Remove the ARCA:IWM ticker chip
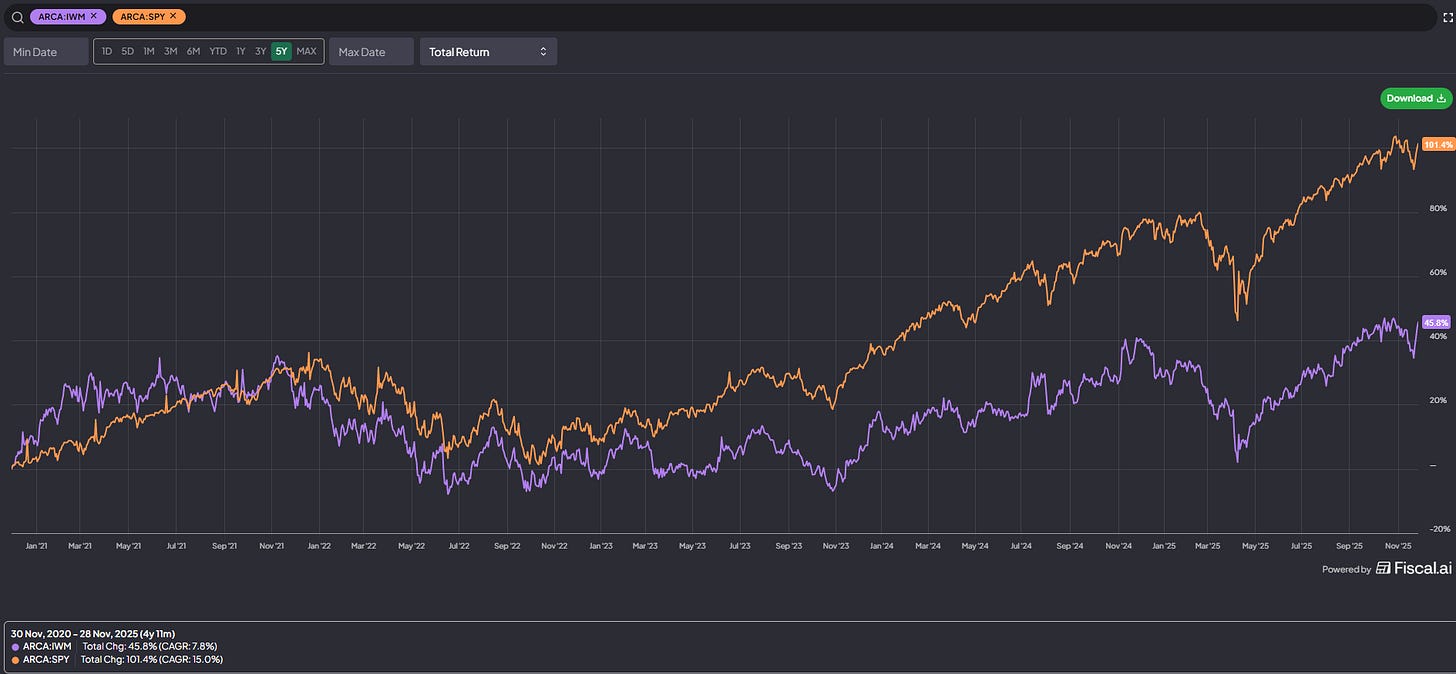This screenshot has height=674, width=1456. coord(93,16)
